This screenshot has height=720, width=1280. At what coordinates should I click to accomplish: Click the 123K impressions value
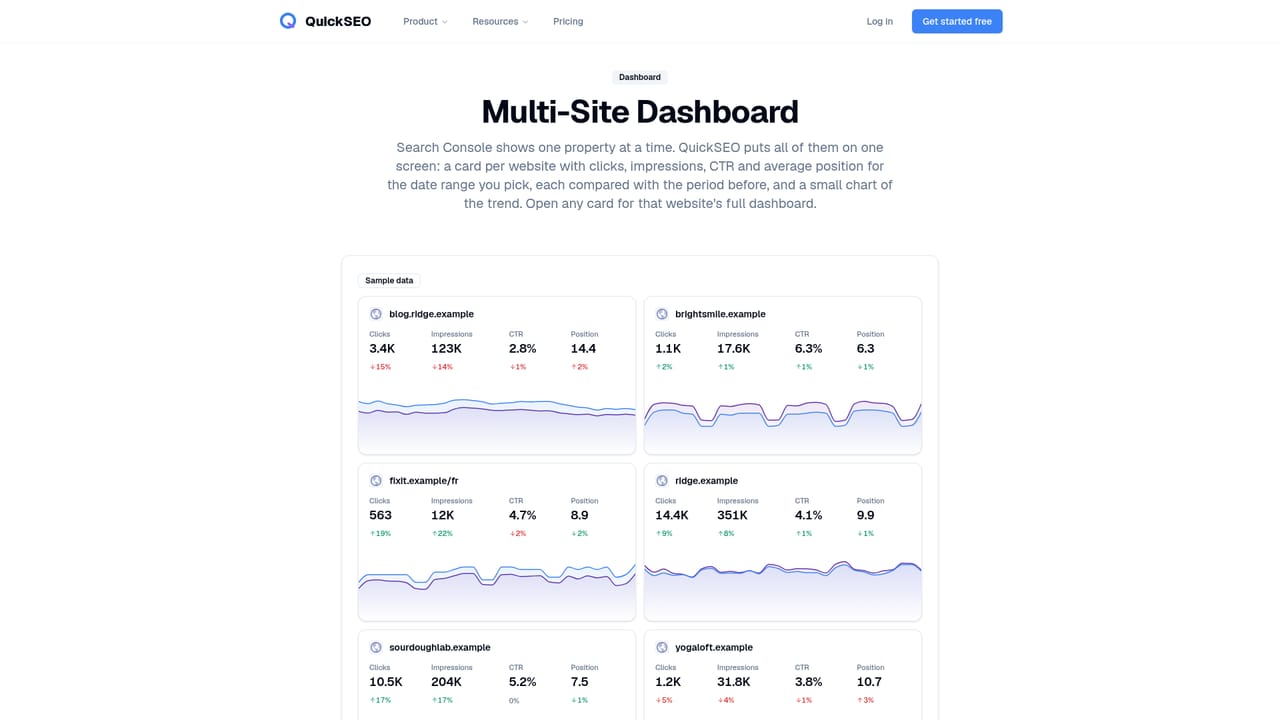coord(446,349)
